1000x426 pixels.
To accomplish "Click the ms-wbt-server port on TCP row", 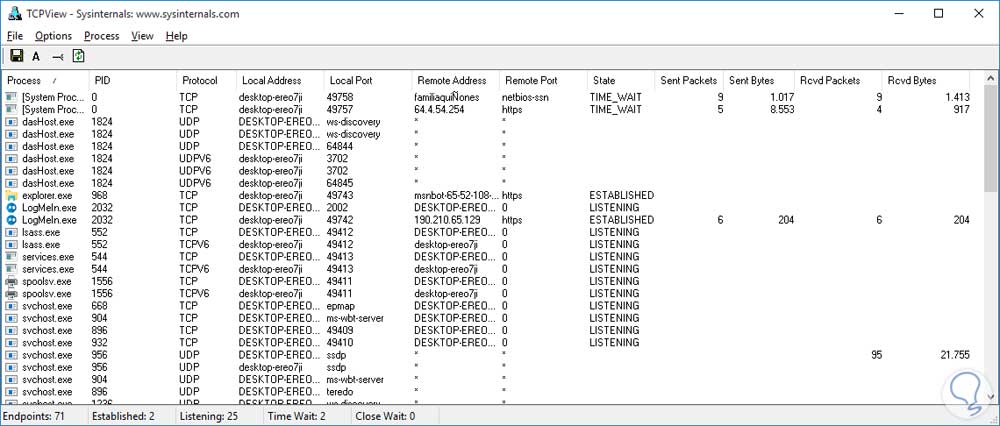I will [355, 318].
